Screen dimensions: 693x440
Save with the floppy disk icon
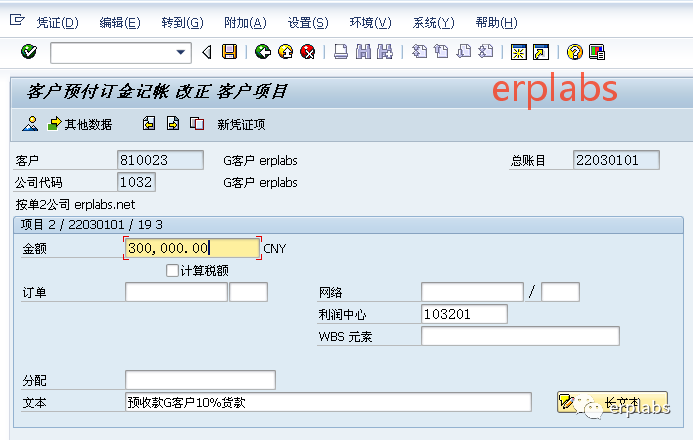click(229, 52)
